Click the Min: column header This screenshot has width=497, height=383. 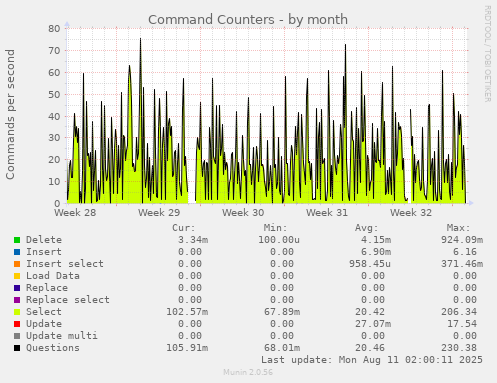(275, 228)
